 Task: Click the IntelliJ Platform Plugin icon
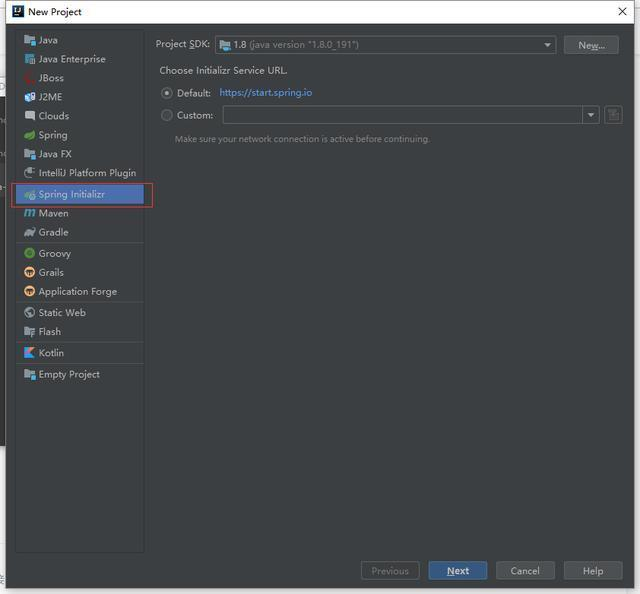pos(30,173)
